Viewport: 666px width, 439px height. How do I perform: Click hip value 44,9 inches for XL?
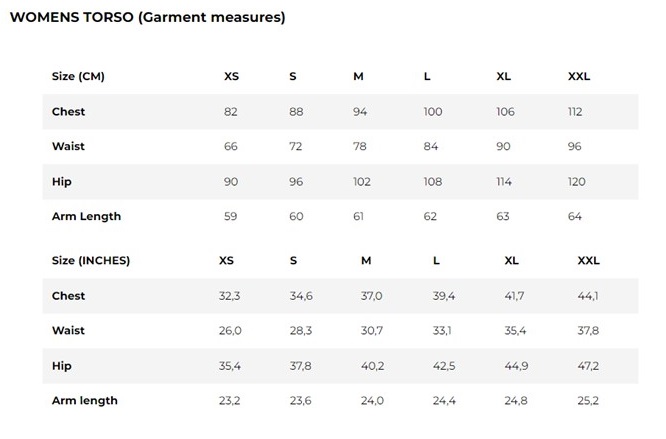coord(516,366)
